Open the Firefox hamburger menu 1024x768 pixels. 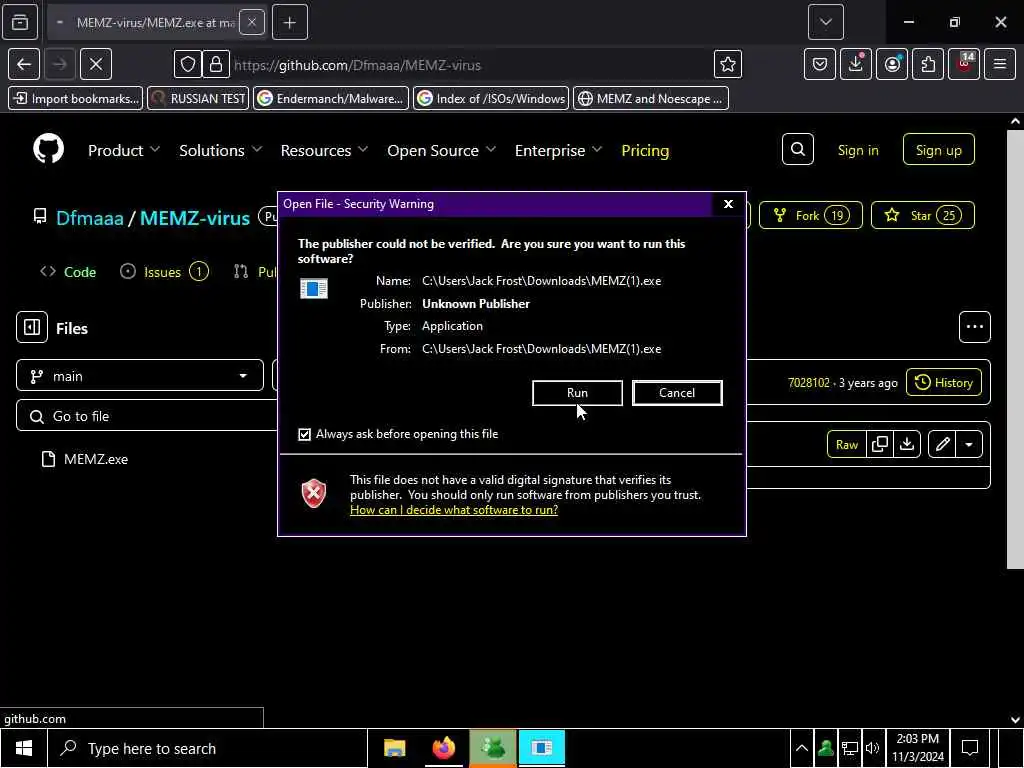pos(1000,64)
